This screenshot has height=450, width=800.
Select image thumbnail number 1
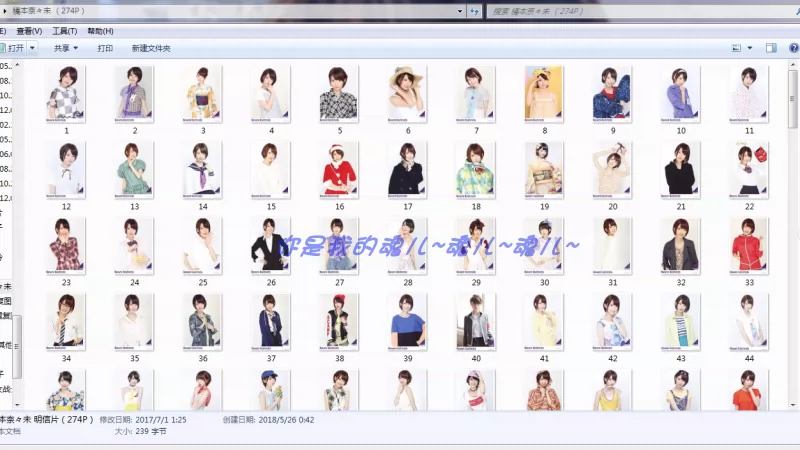coord(66,95)
